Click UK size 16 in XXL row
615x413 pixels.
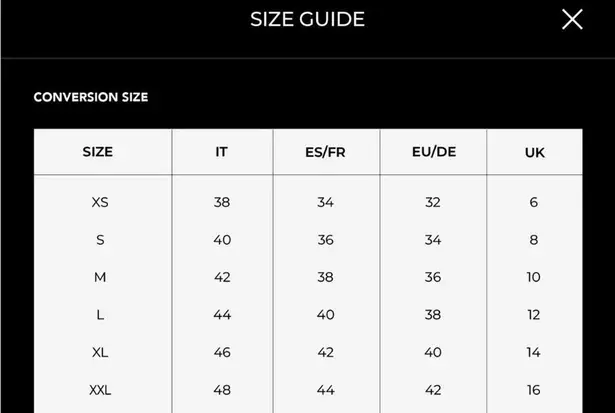(x=534, y=390)
